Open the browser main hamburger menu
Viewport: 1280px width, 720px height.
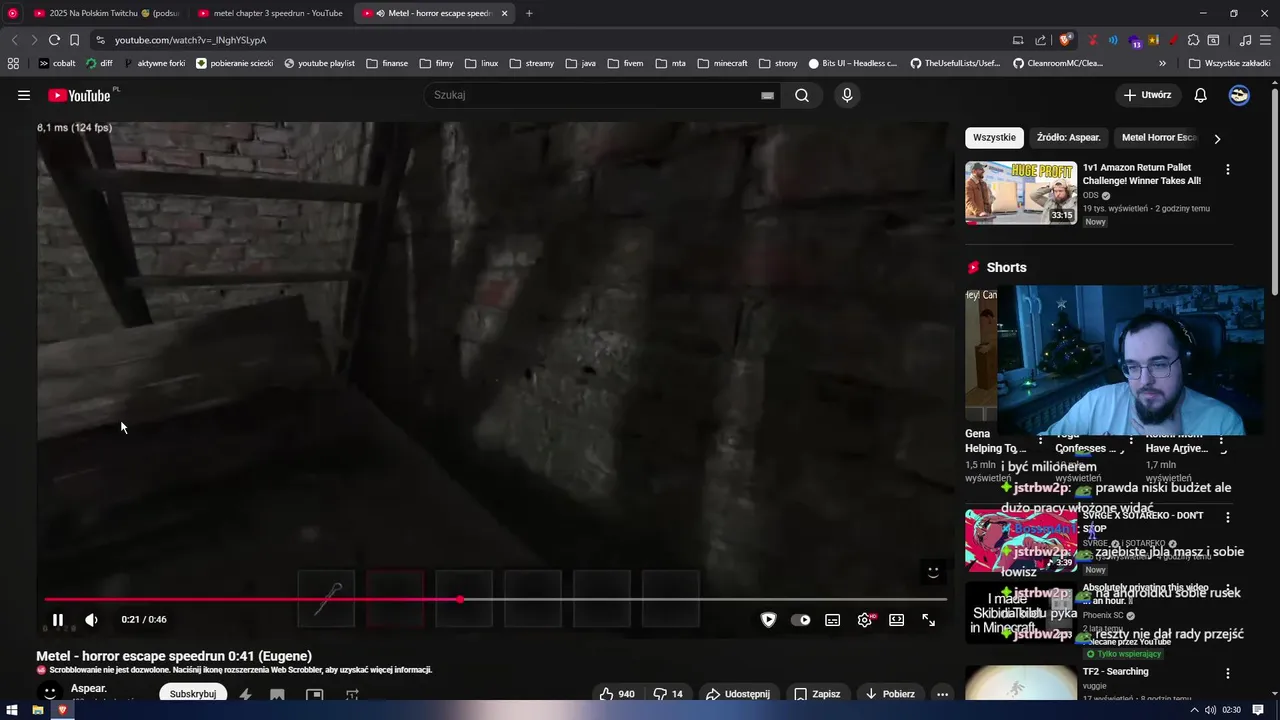pyautogui.click(x=1265, y=40)
